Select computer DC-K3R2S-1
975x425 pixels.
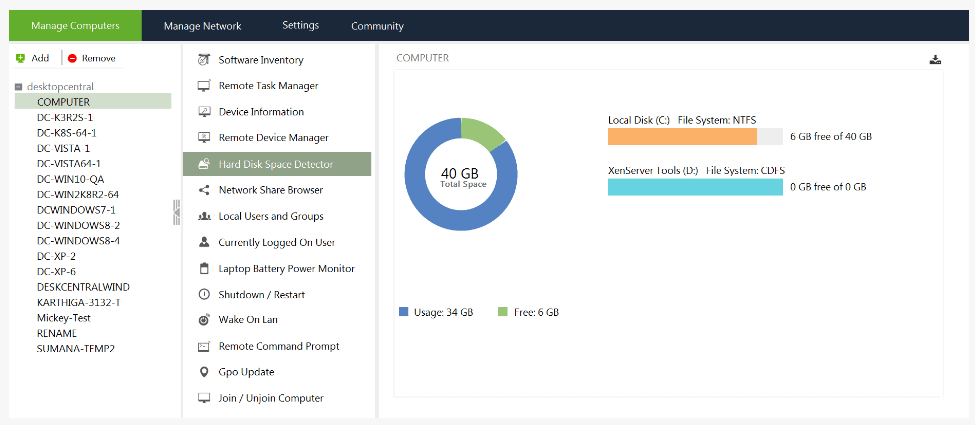(x=65, y=117)
